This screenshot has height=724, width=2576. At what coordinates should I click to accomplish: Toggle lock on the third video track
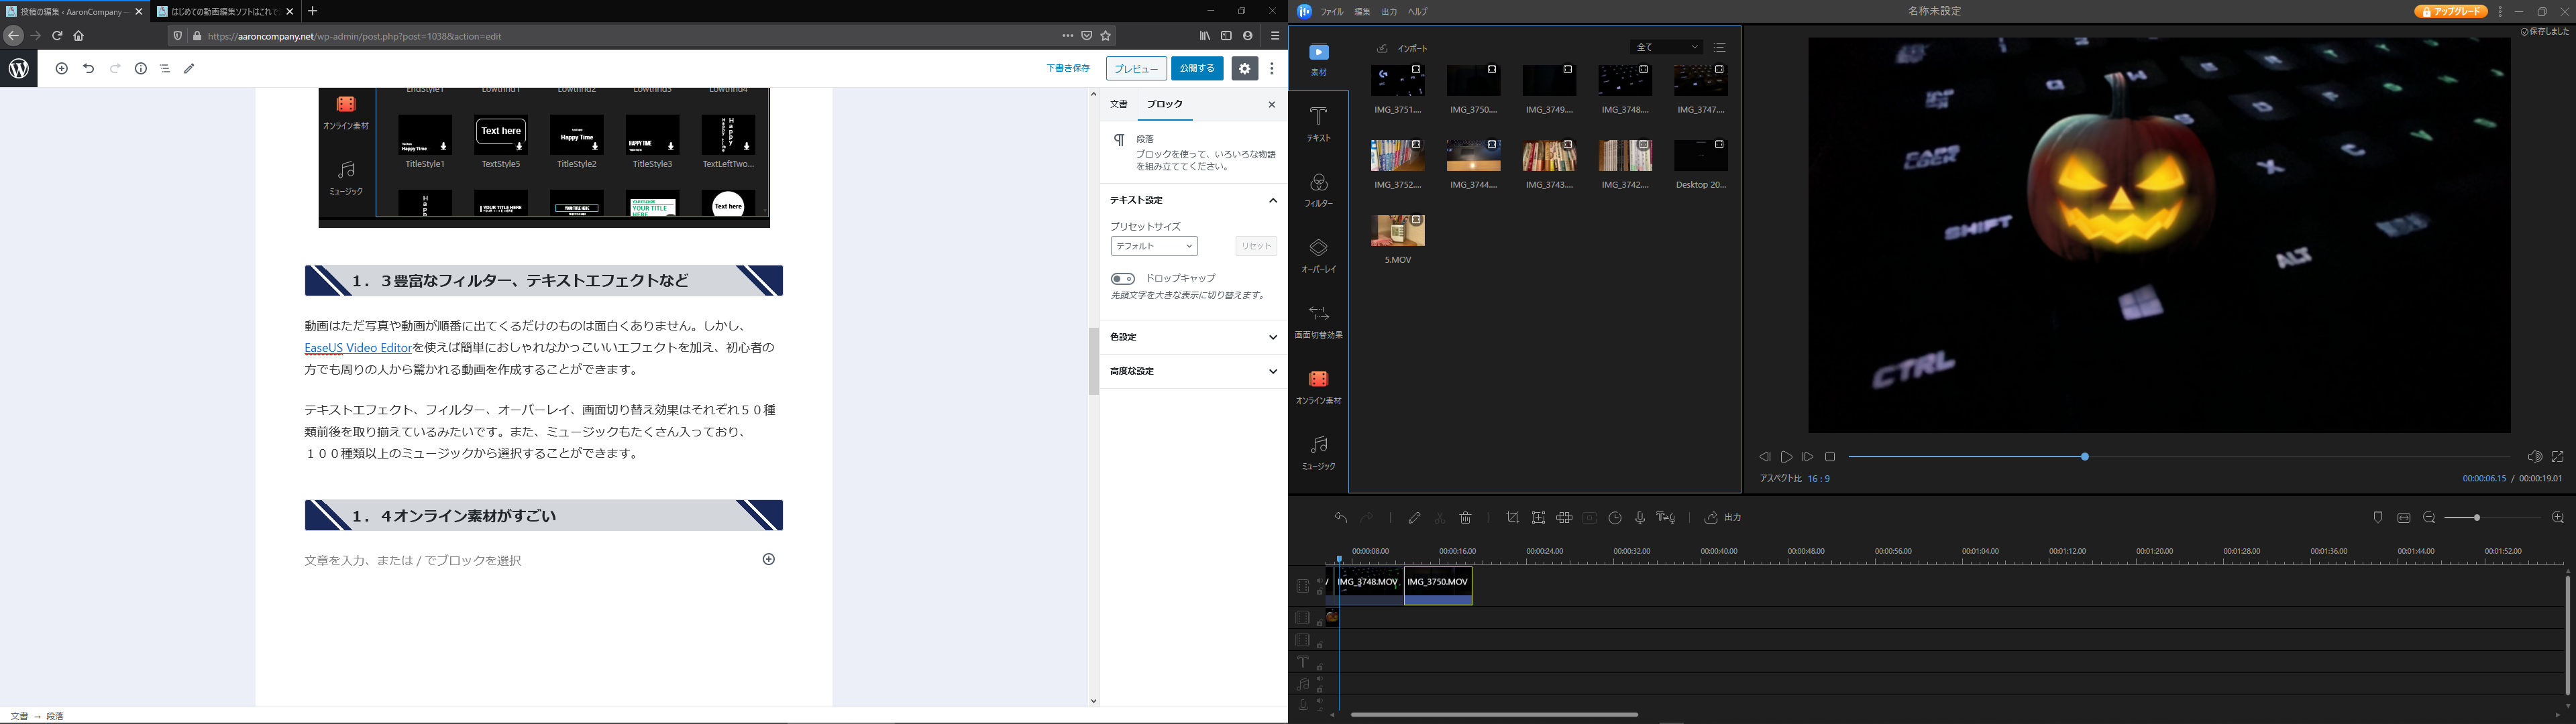[1320, 645]
